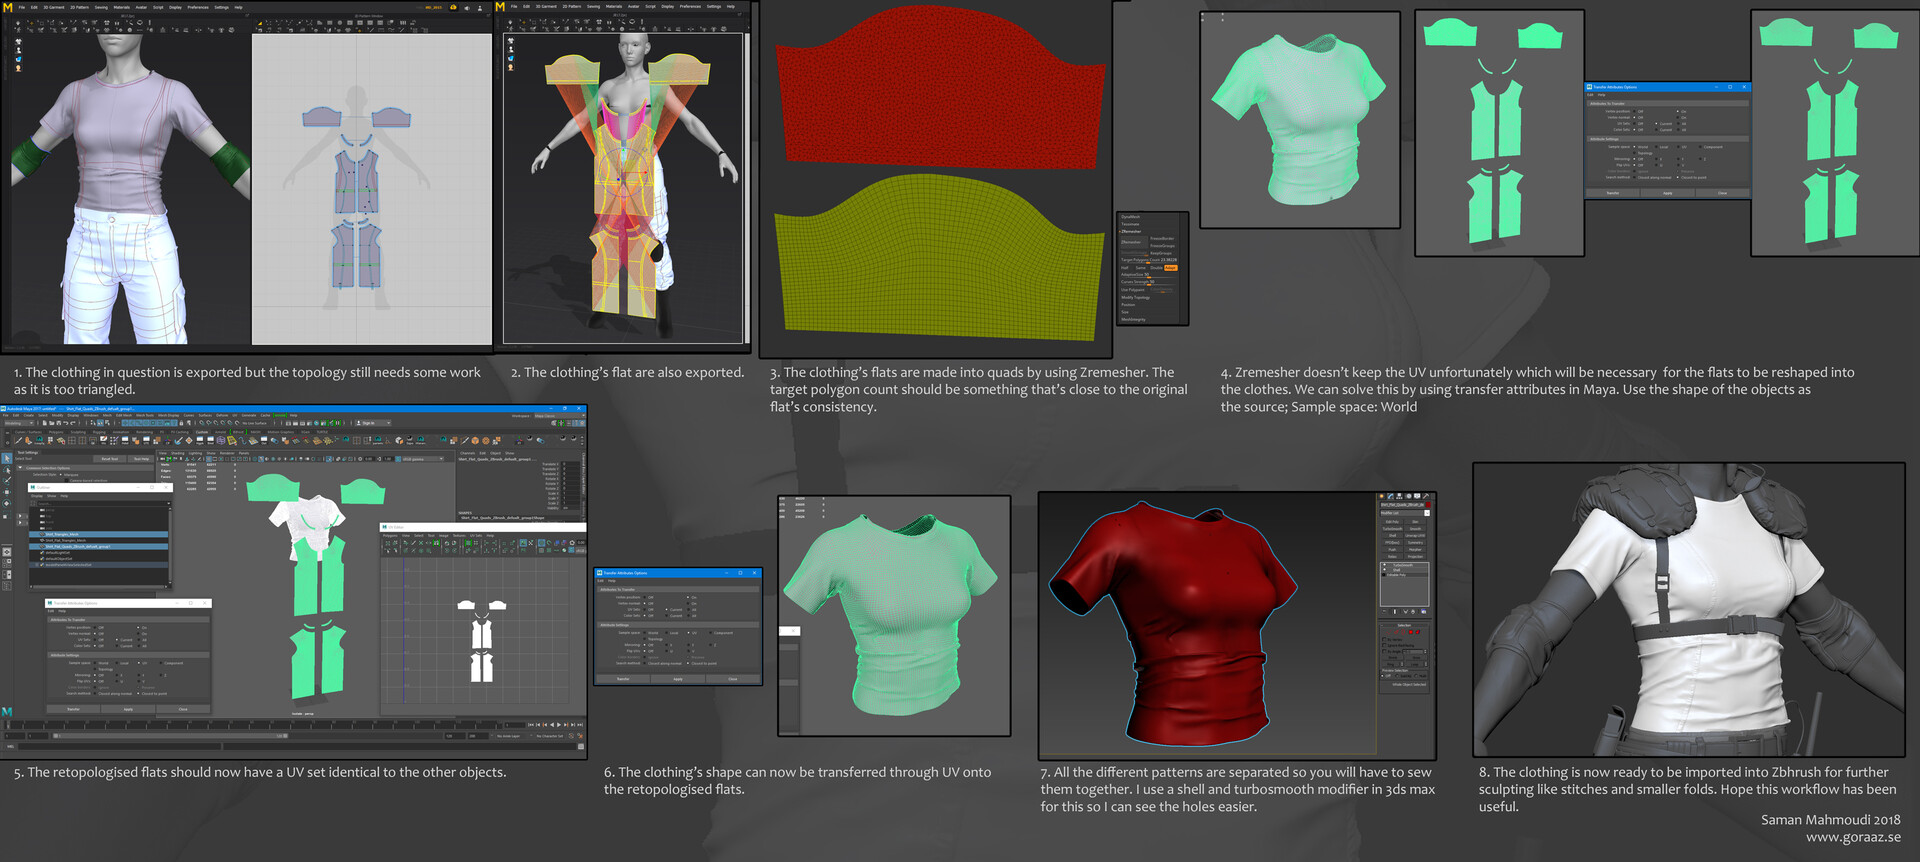Click Maya play backward button
The image size is (1920, 862).
pos(552,725)
